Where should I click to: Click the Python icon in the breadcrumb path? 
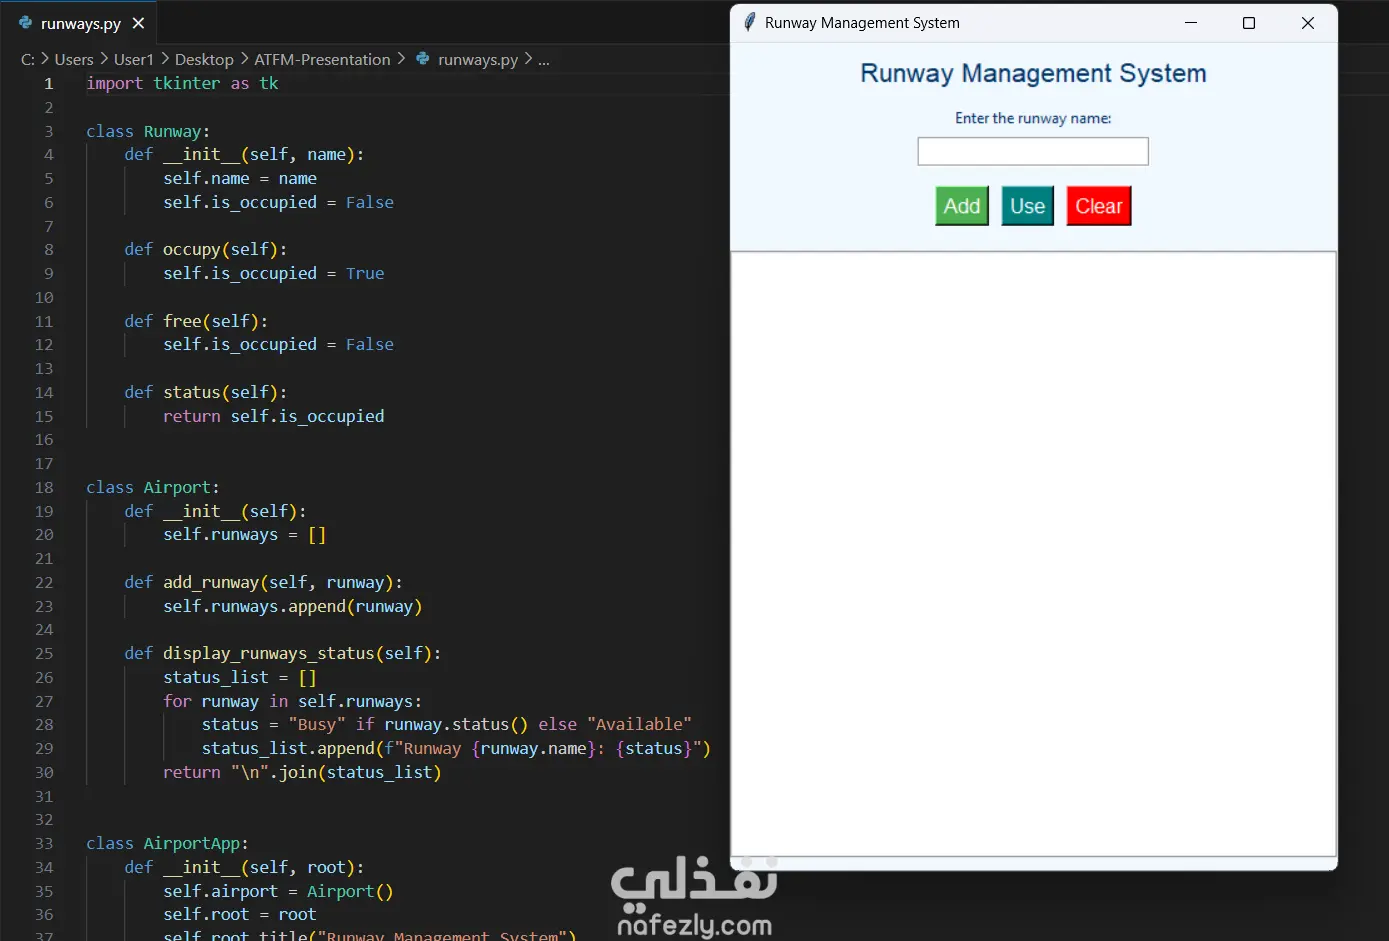423,59
